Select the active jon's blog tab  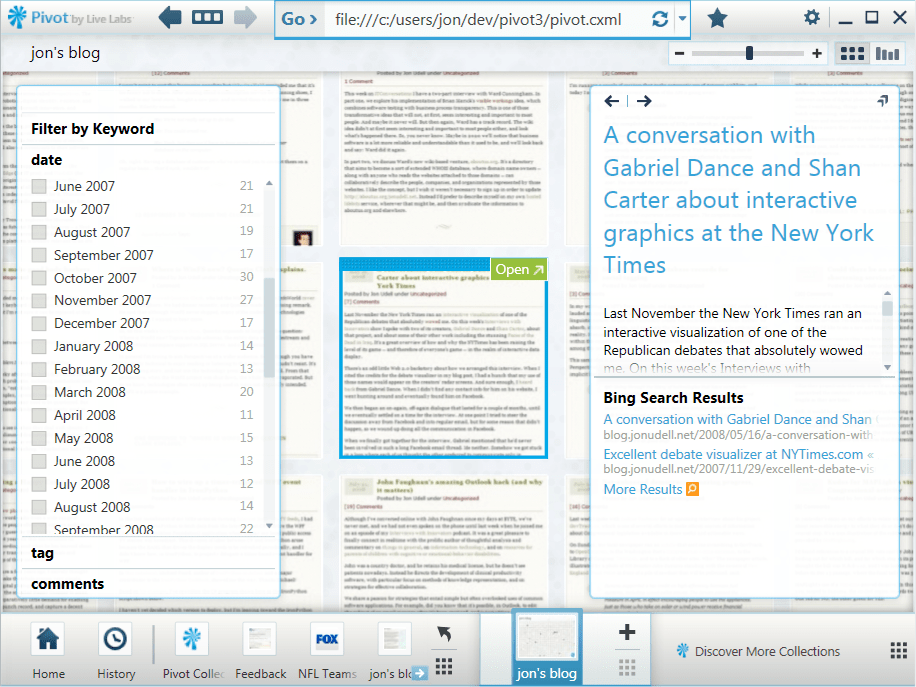coord(546,646)
